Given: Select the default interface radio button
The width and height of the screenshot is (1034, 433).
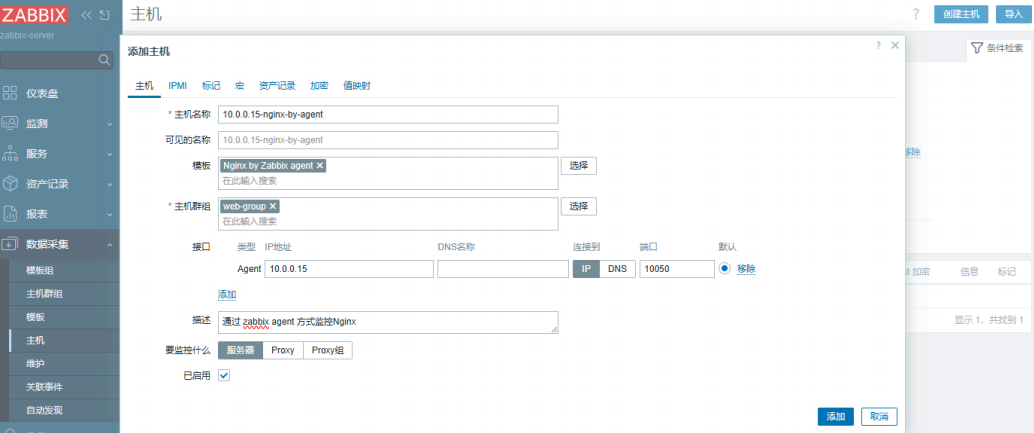Looking at the screenshot, I should click(x=725, y=269).
